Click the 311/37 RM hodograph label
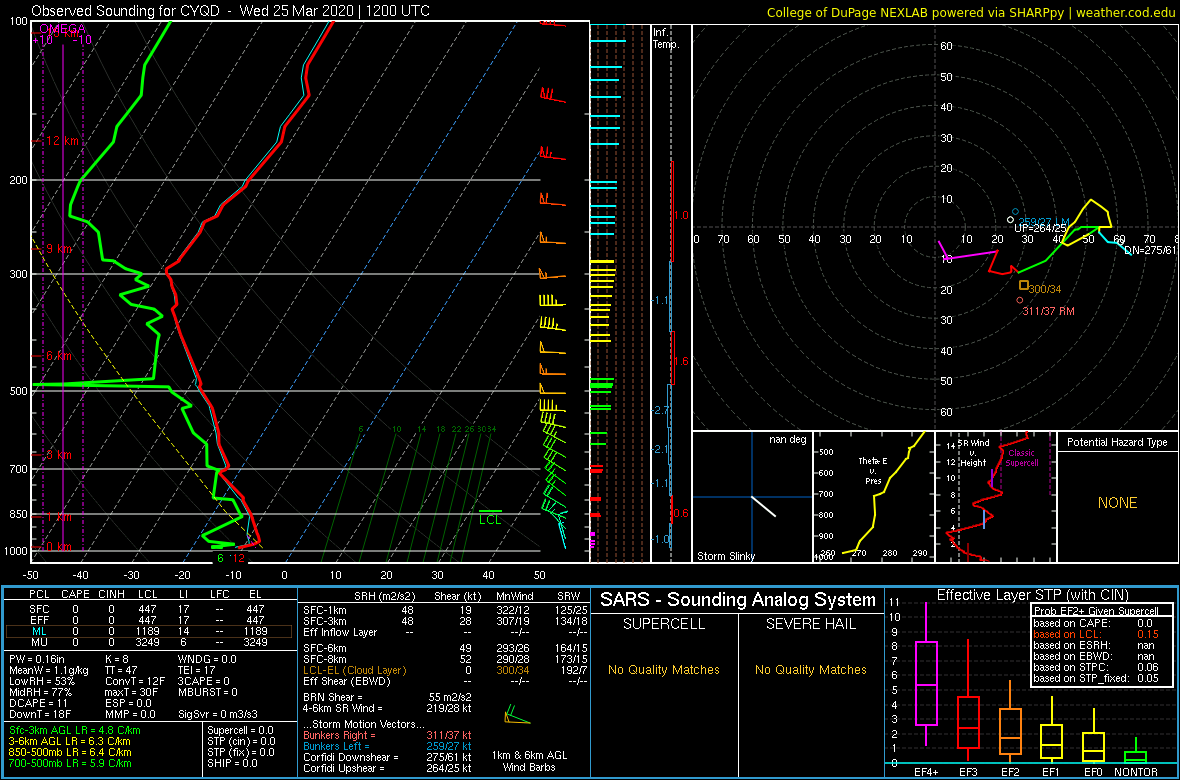 click(1048, 311)
